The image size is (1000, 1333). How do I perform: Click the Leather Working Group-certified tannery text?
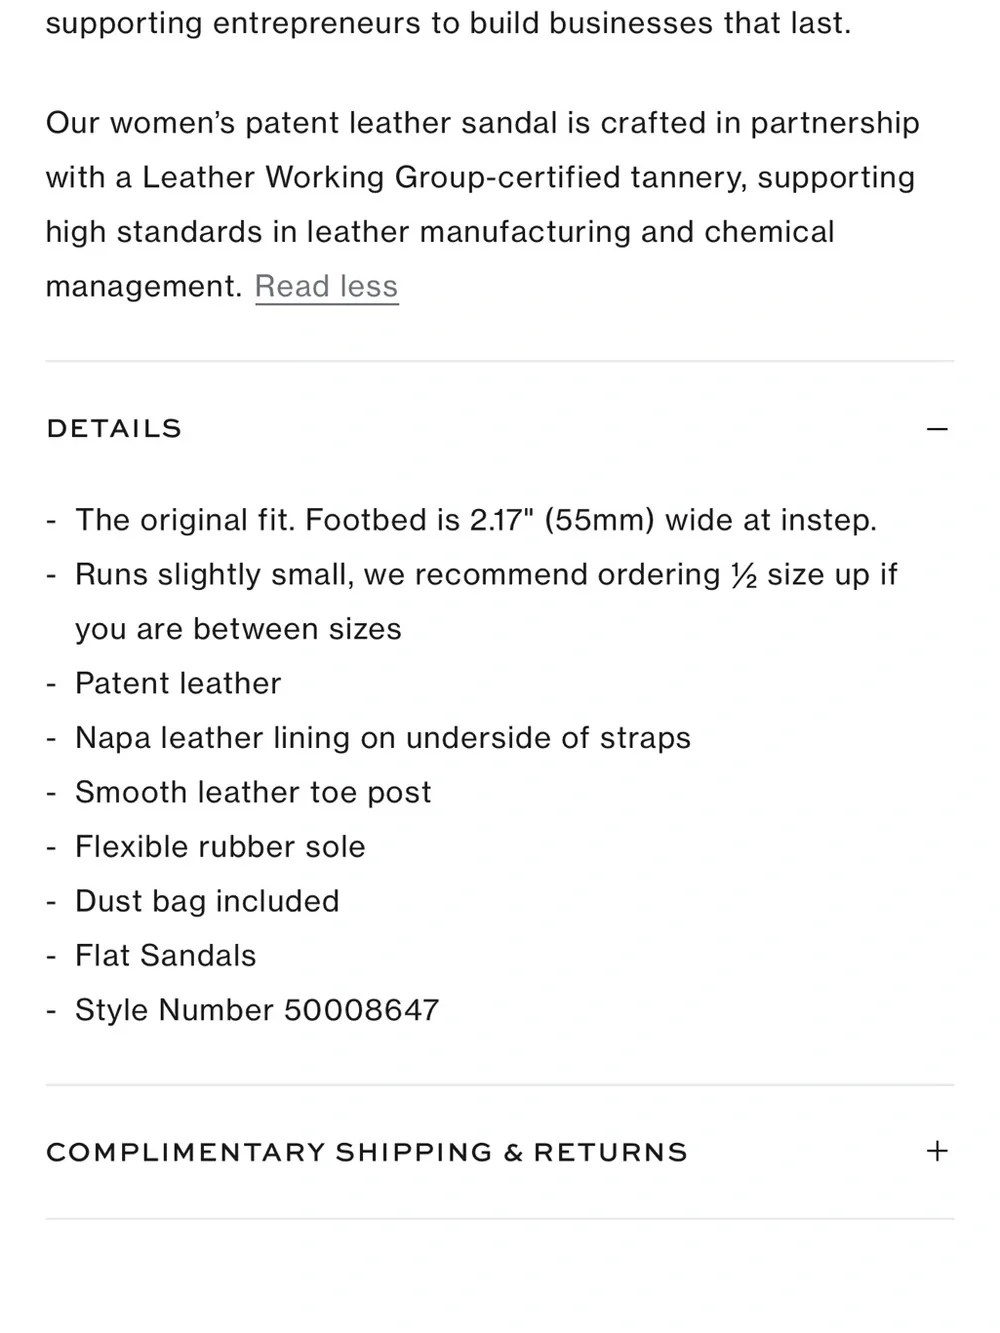(x=445, y=178)
